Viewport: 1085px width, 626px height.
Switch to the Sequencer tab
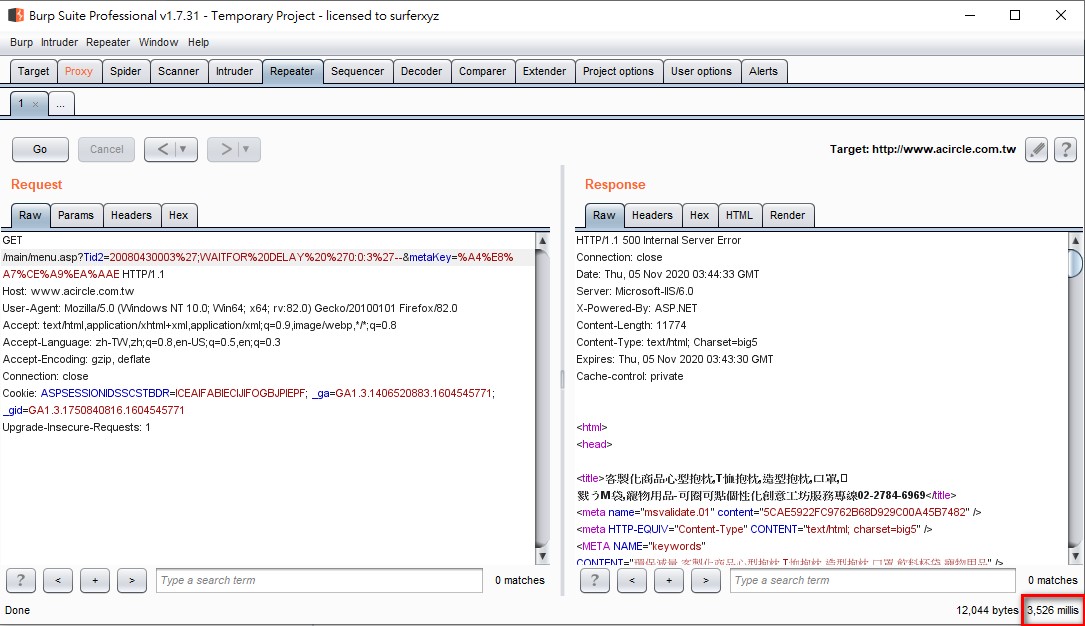click(358, 71)
